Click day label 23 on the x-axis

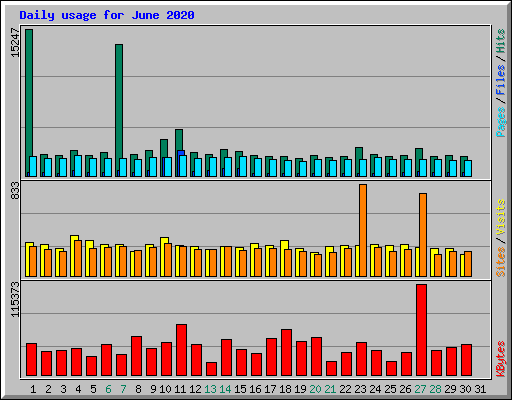click(360, 389)
